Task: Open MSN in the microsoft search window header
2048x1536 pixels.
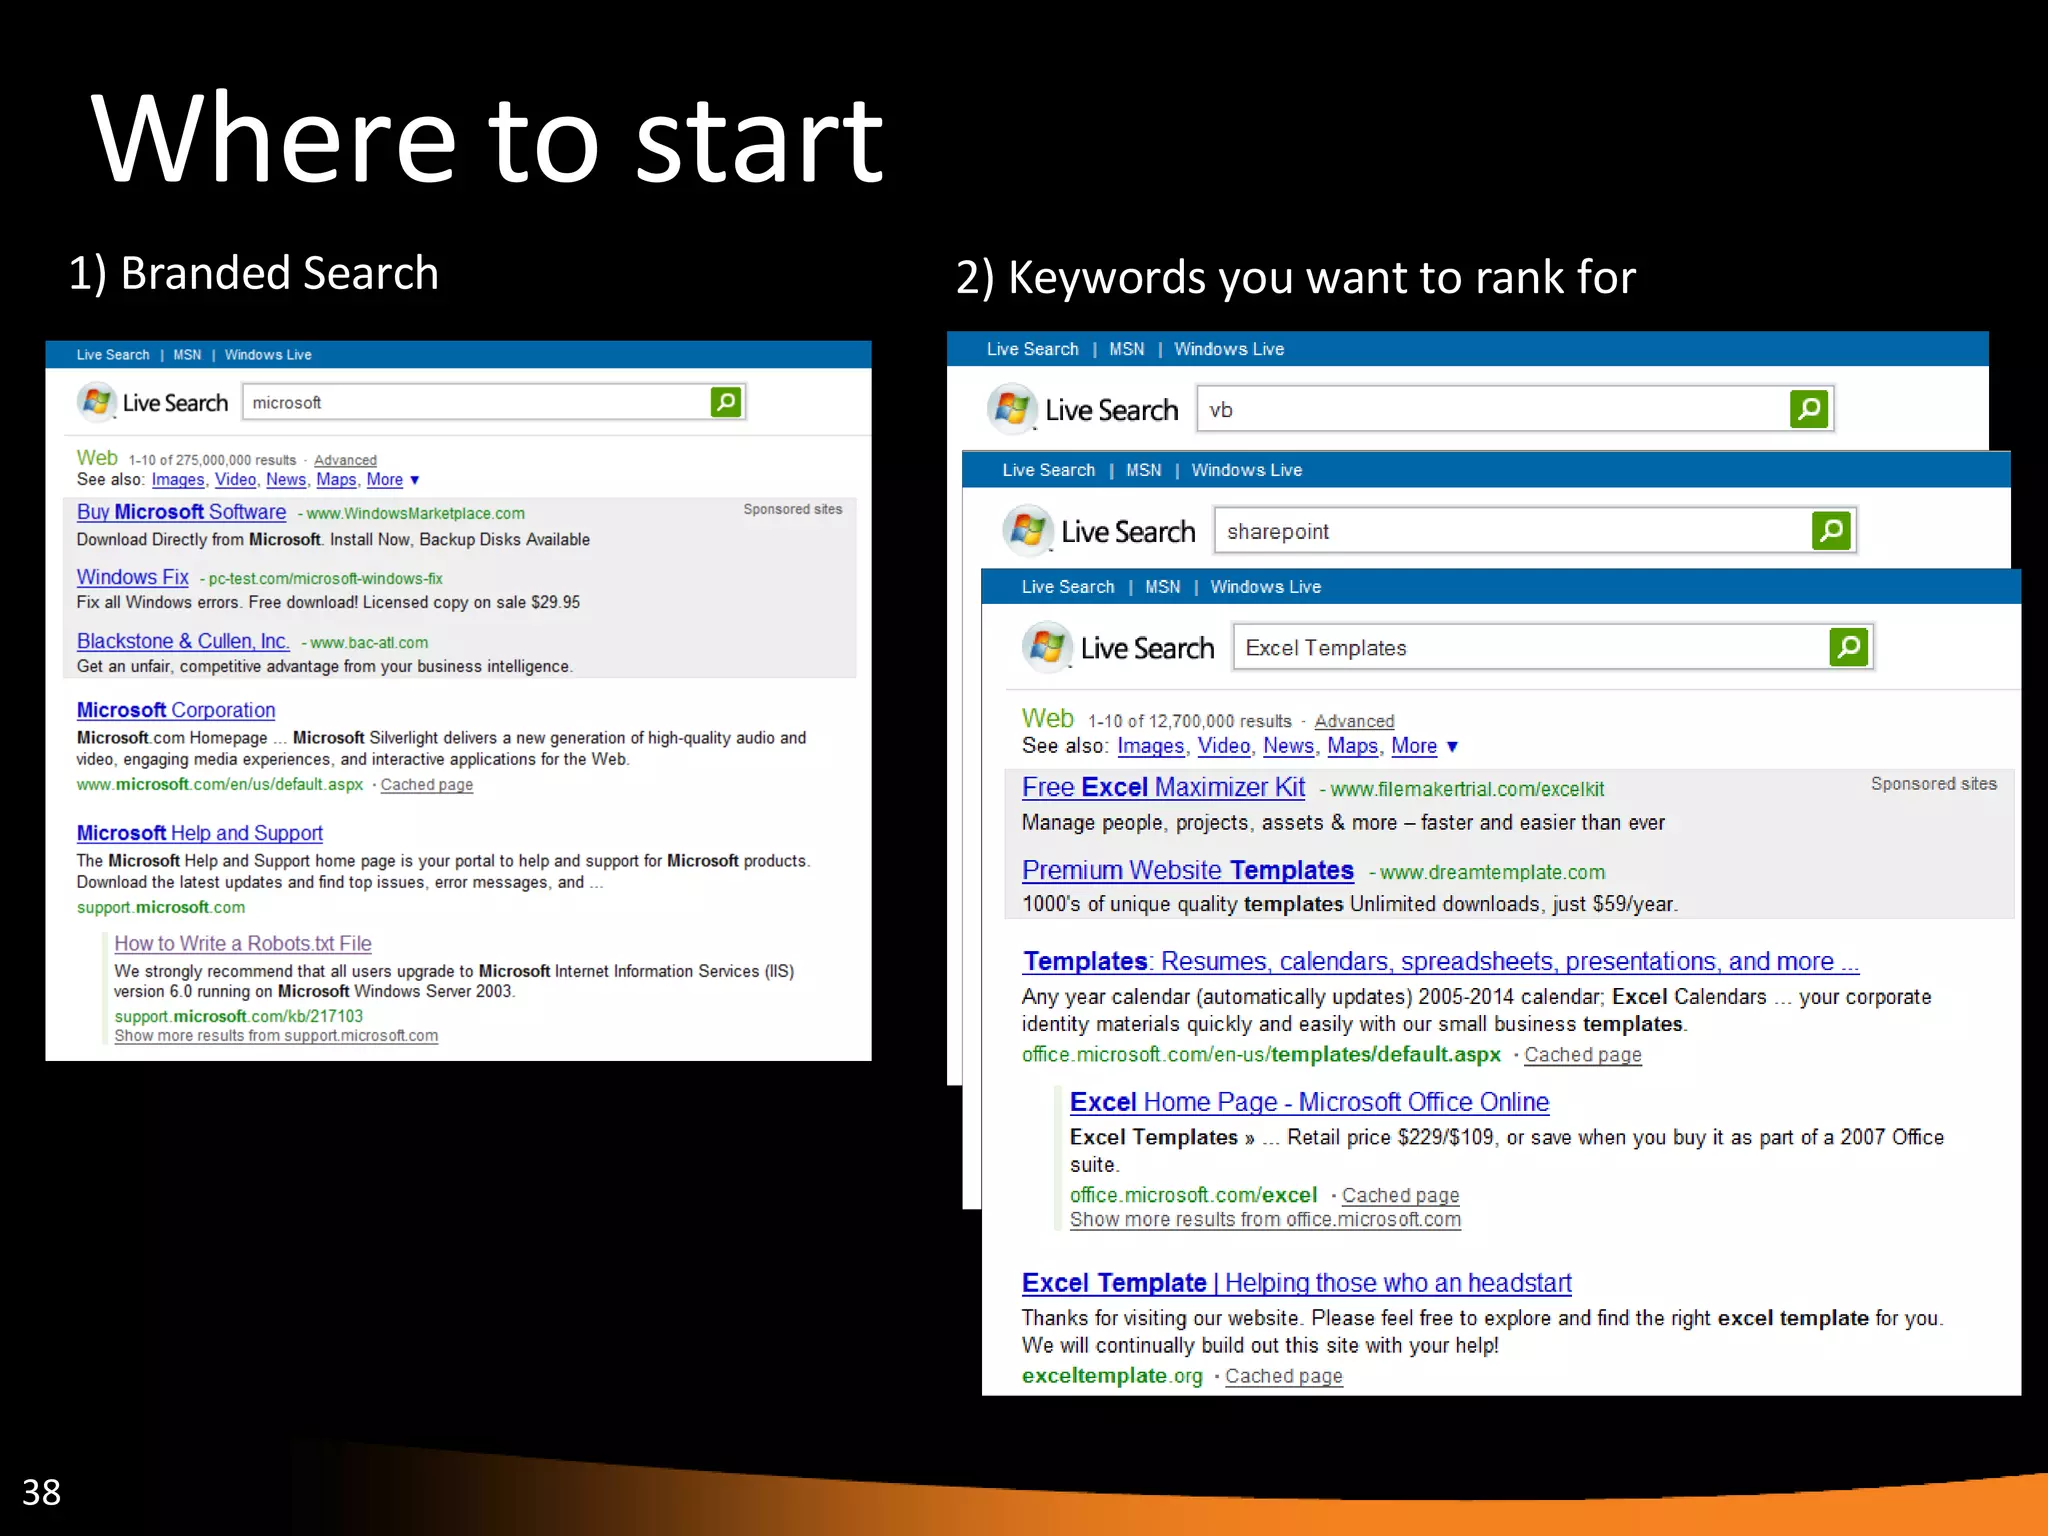Action: tap(187, 355)
